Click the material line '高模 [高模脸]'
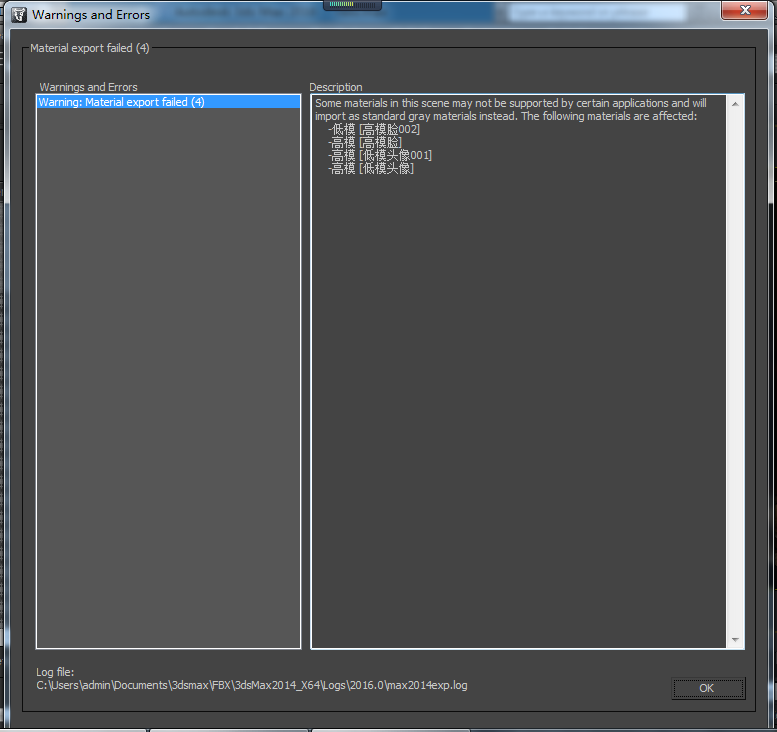This screenshot has height=732, width=777. 365,143
